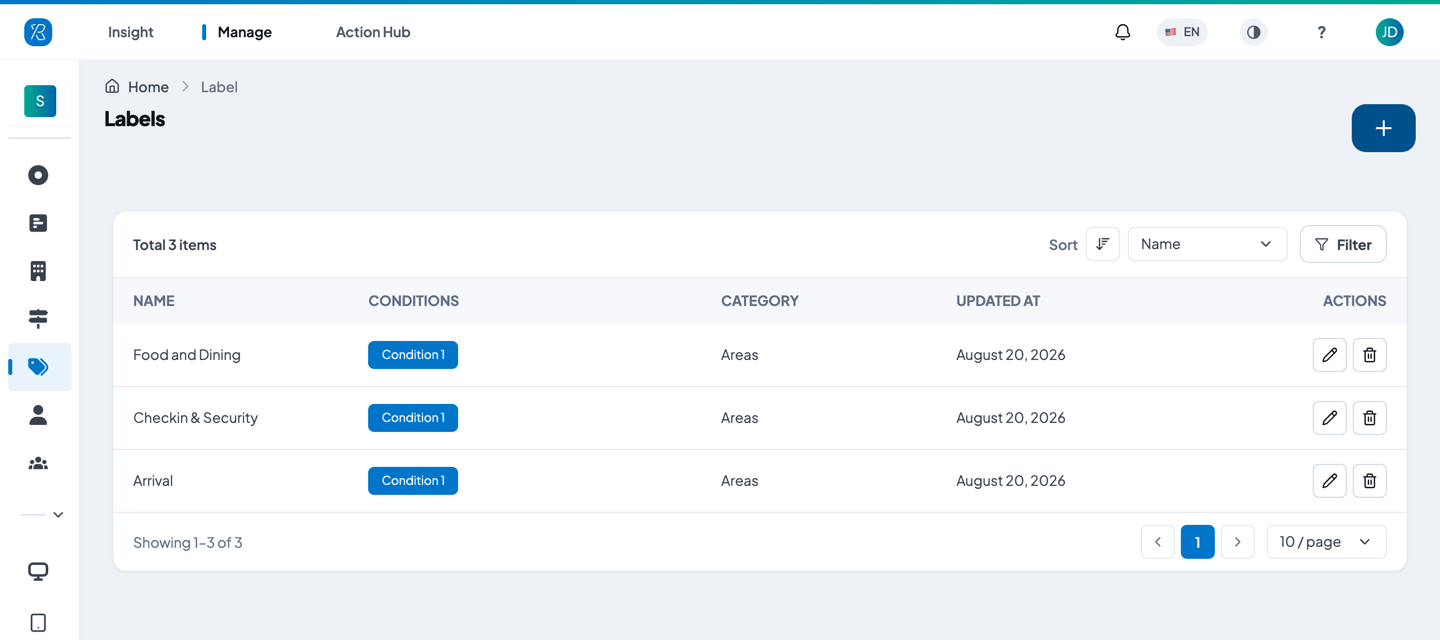Image resolution: width=1440 pixels, height=640 pixels.
Task: Click the Label breadcrumb text
Action: point(219,87)
